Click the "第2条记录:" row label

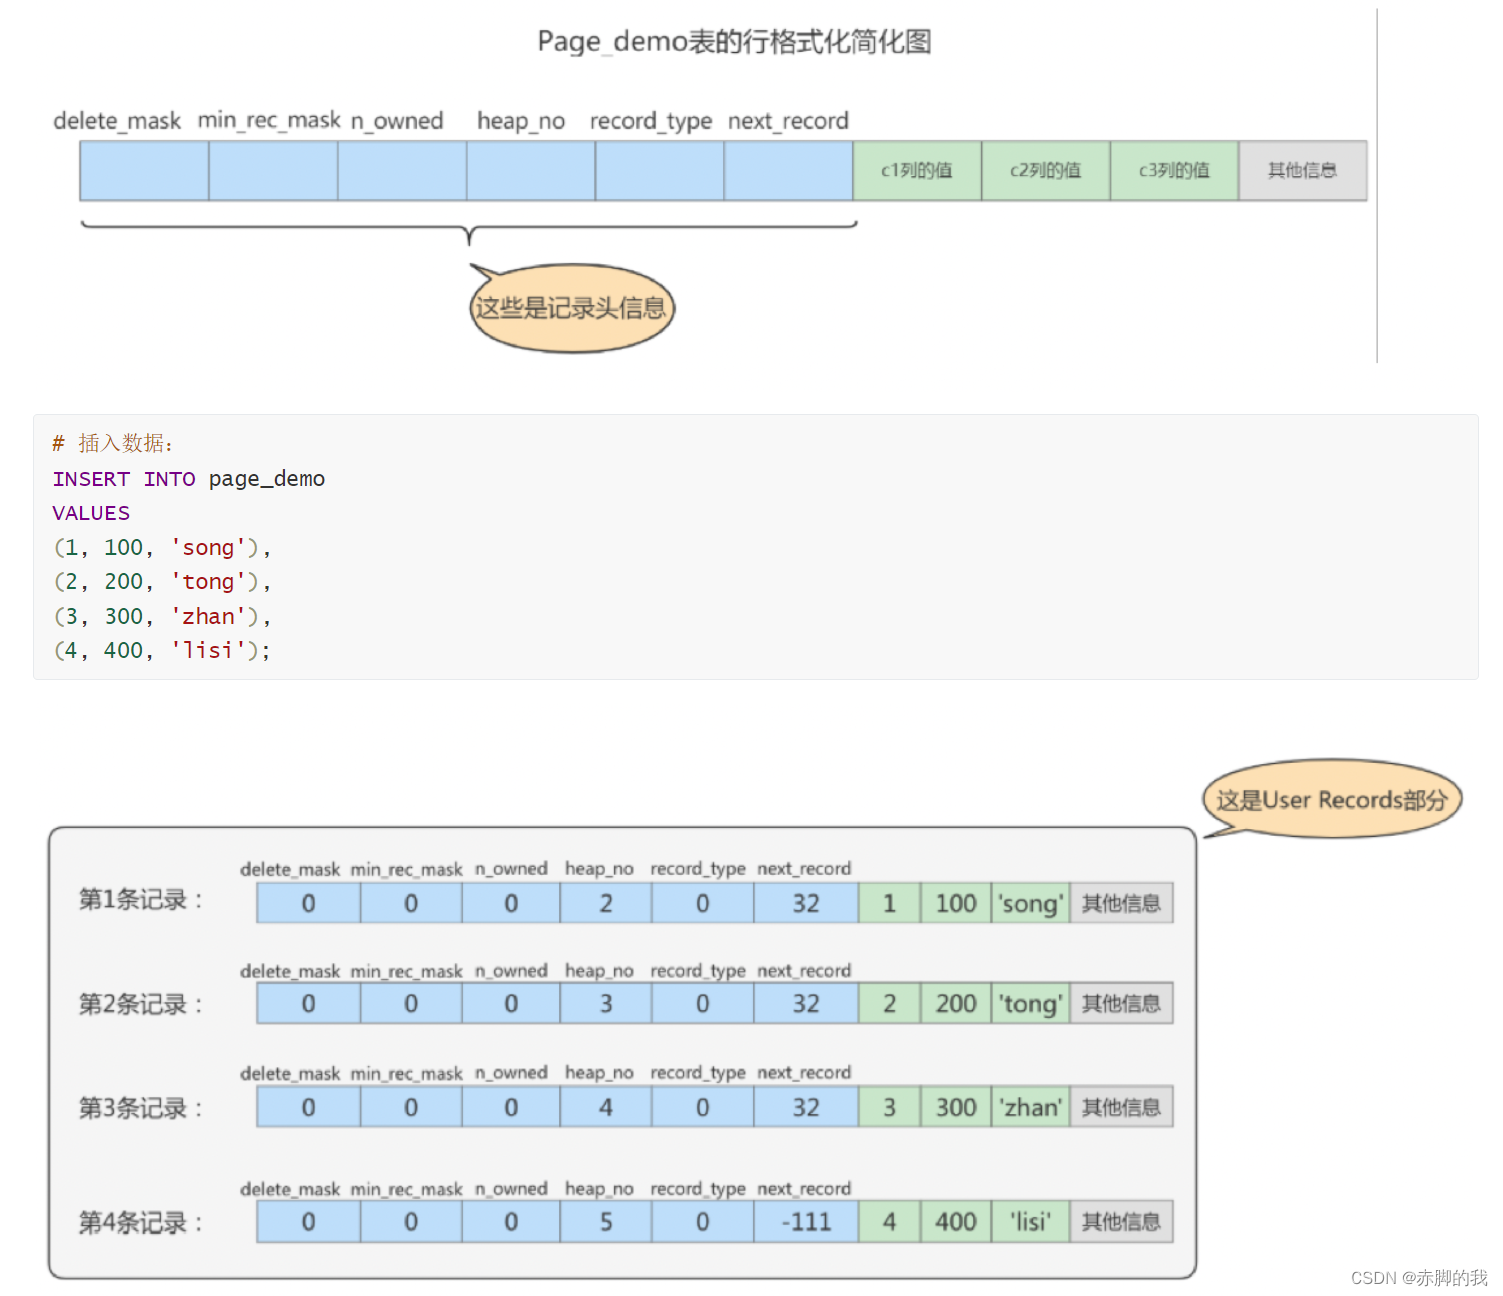[141, 1004]
